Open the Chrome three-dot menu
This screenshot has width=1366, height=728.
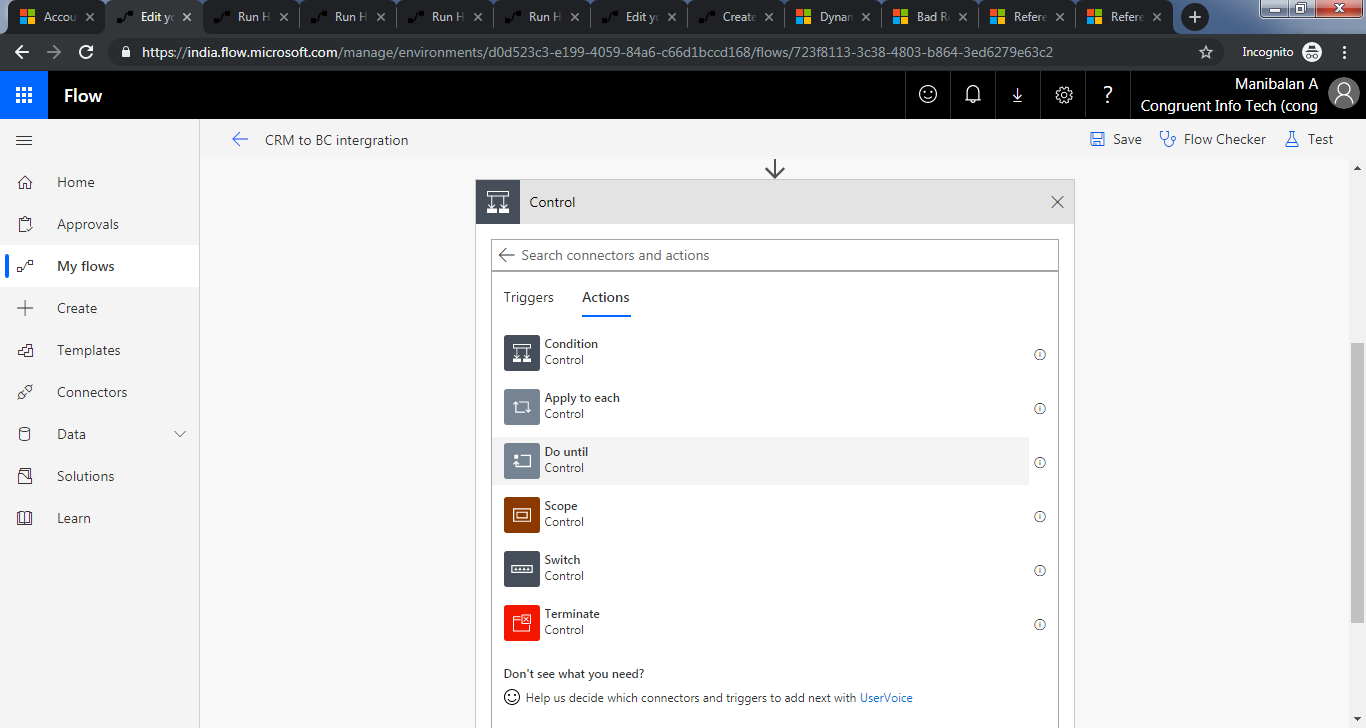(1344, 52)
